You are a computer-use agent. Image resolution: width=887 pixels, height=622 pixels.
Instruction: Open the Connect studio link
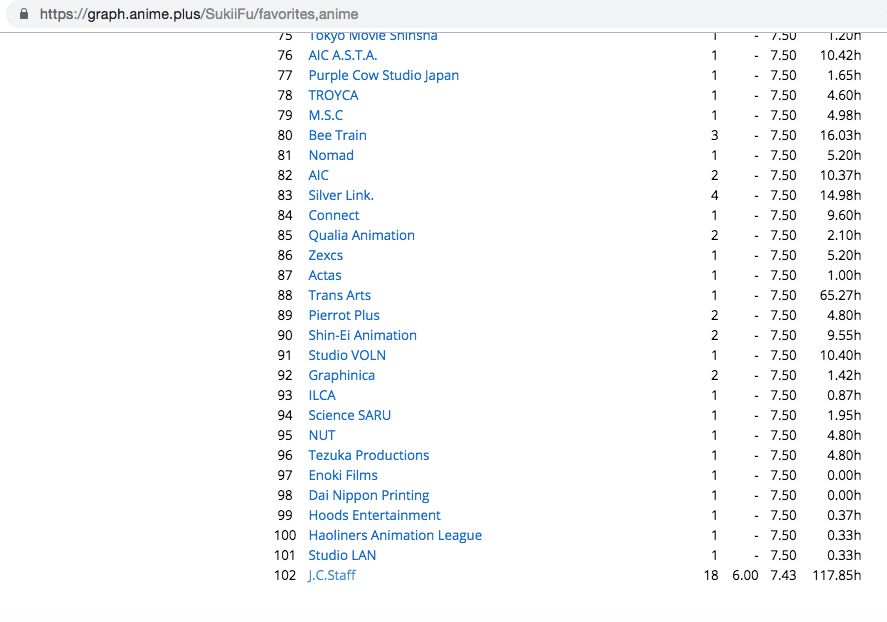(334, 215)
